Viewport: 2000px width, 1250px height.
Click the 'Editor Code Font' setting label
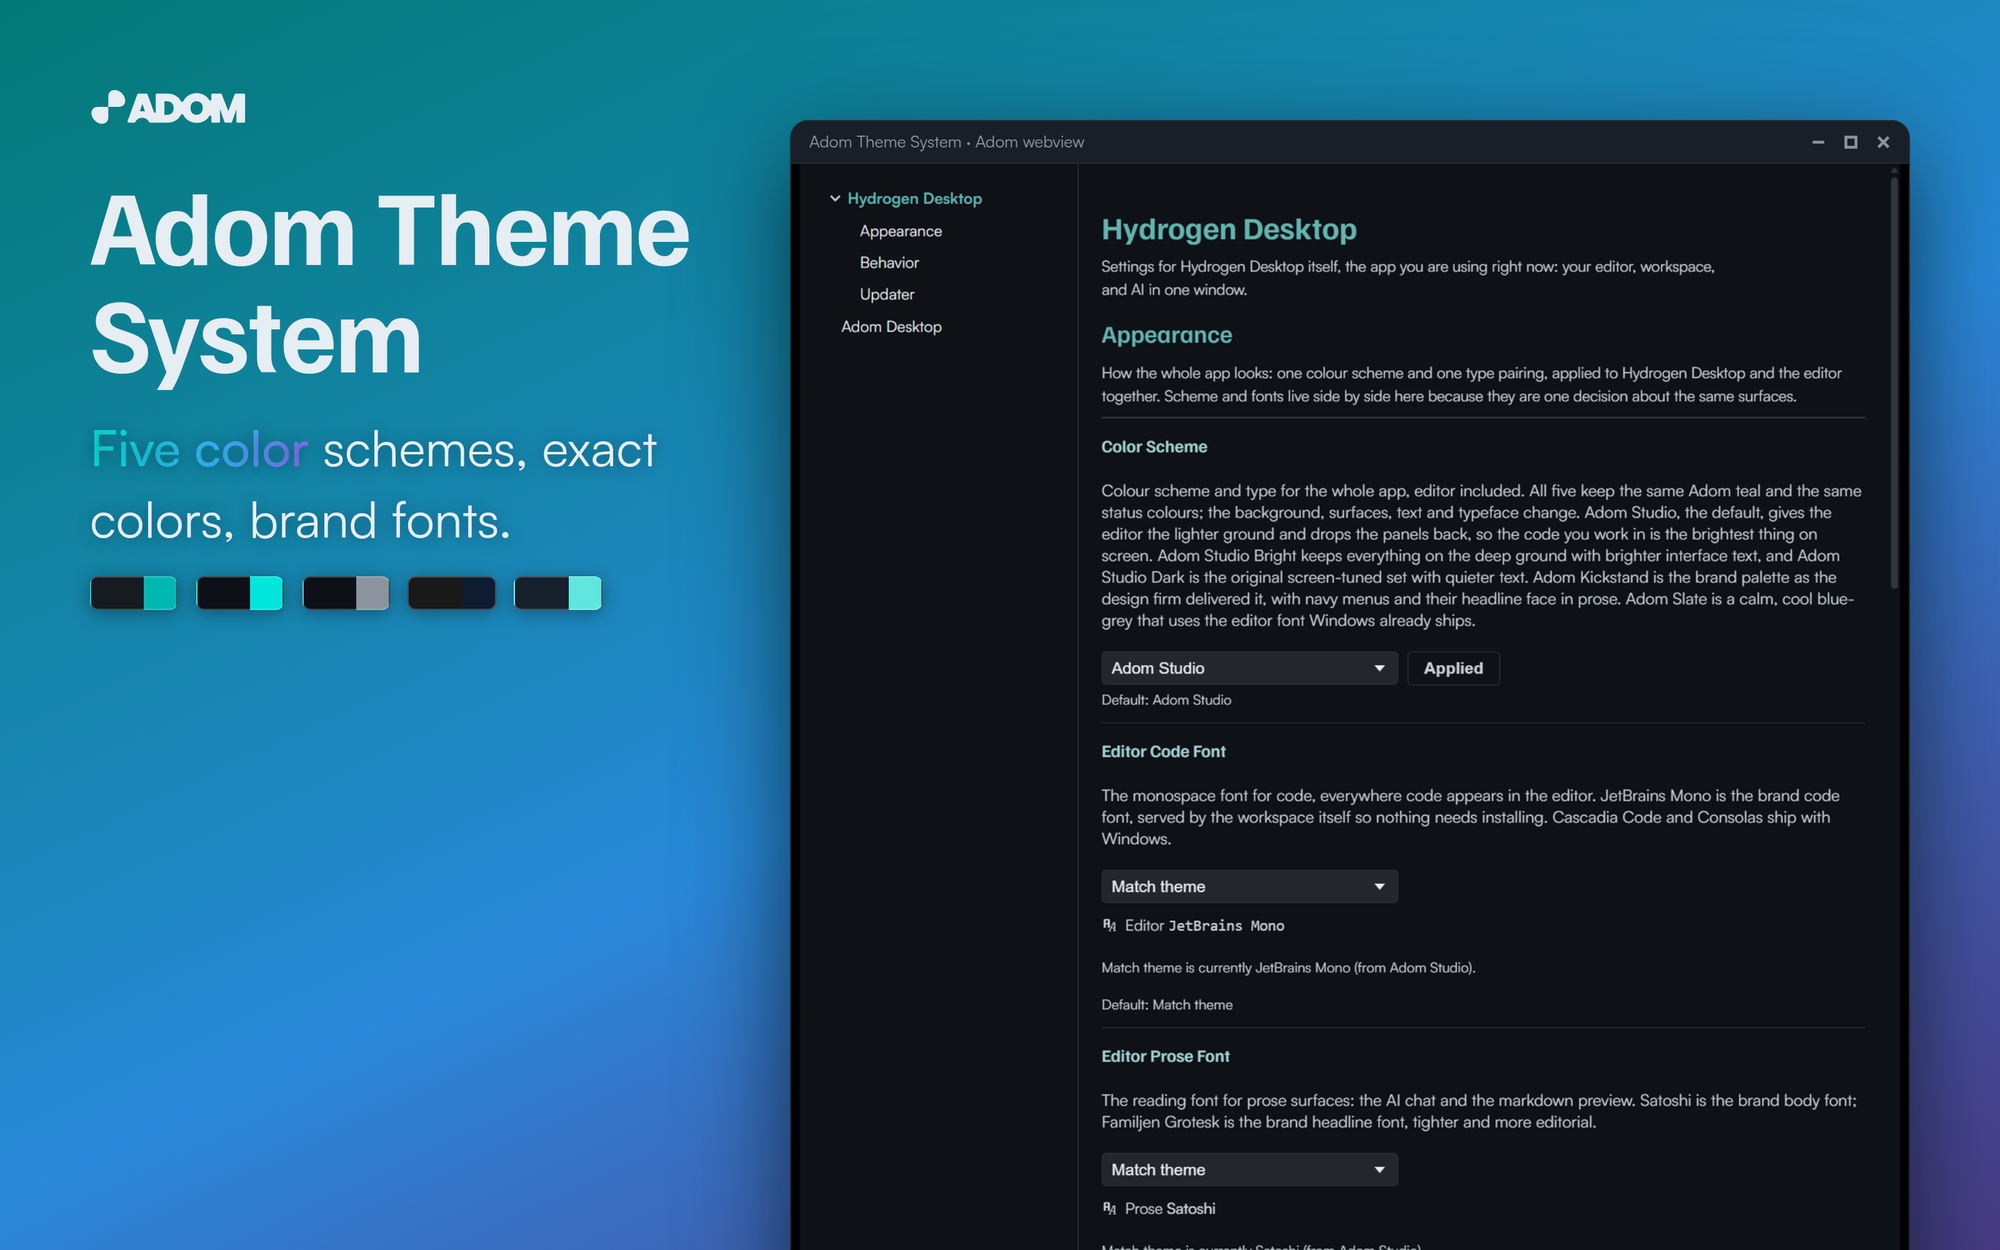point(1163,751)
